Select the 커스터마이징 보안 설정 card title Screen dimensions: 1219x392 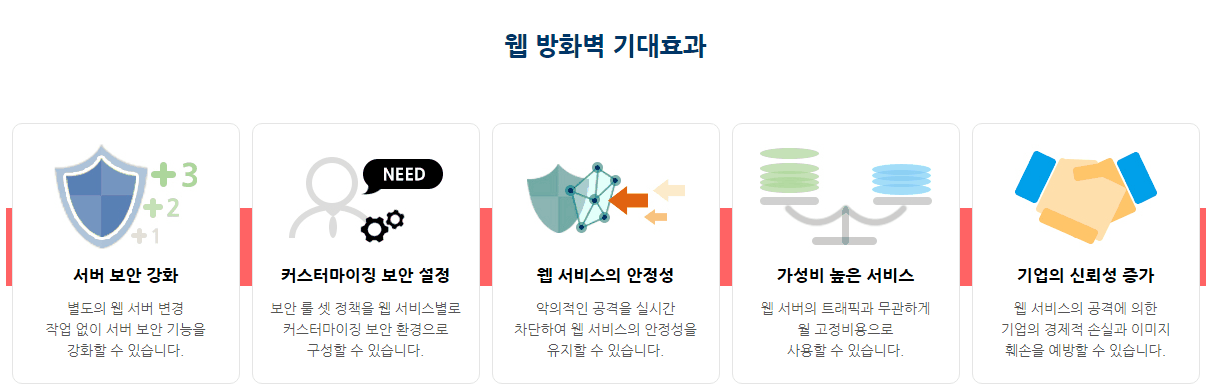click(x=366, y=274)
